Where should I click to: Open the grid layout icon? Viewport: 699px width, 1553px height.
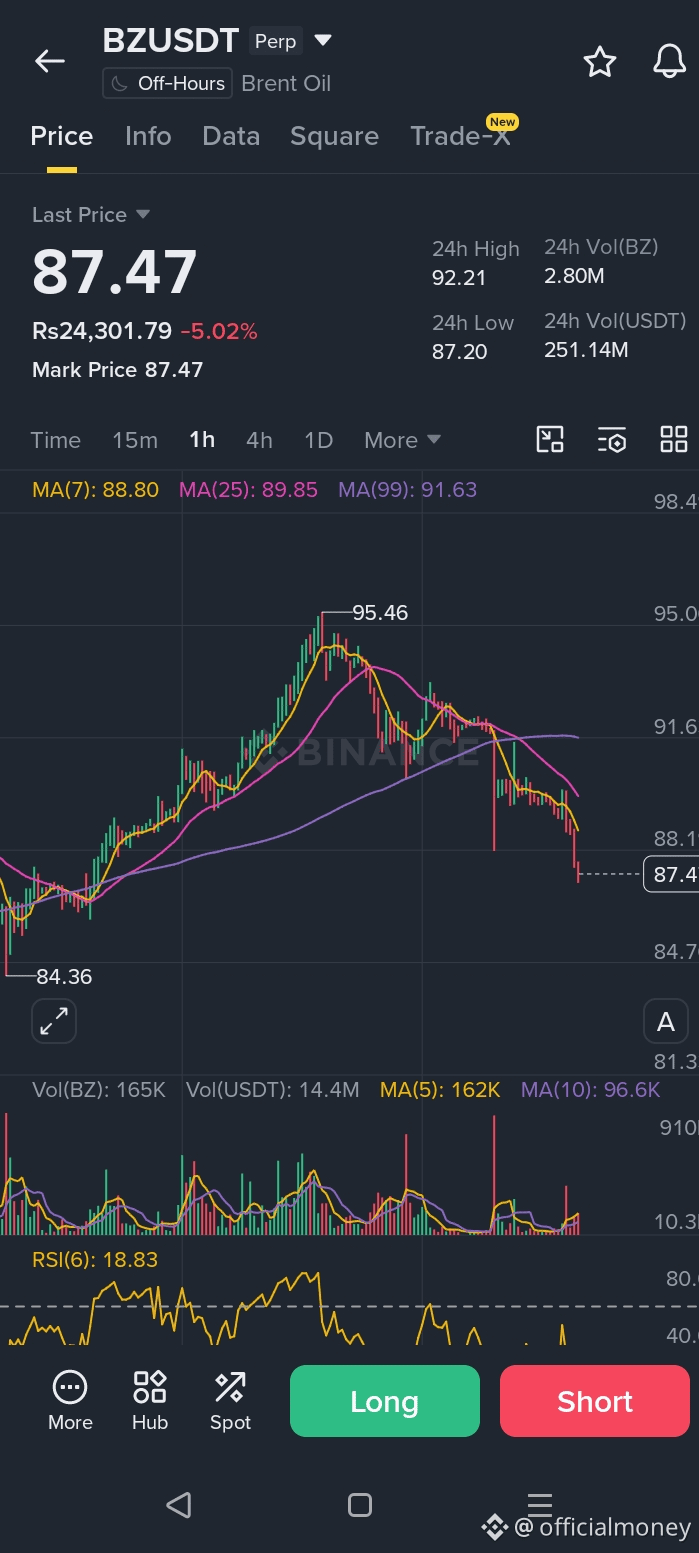click(x=674, y=440)
